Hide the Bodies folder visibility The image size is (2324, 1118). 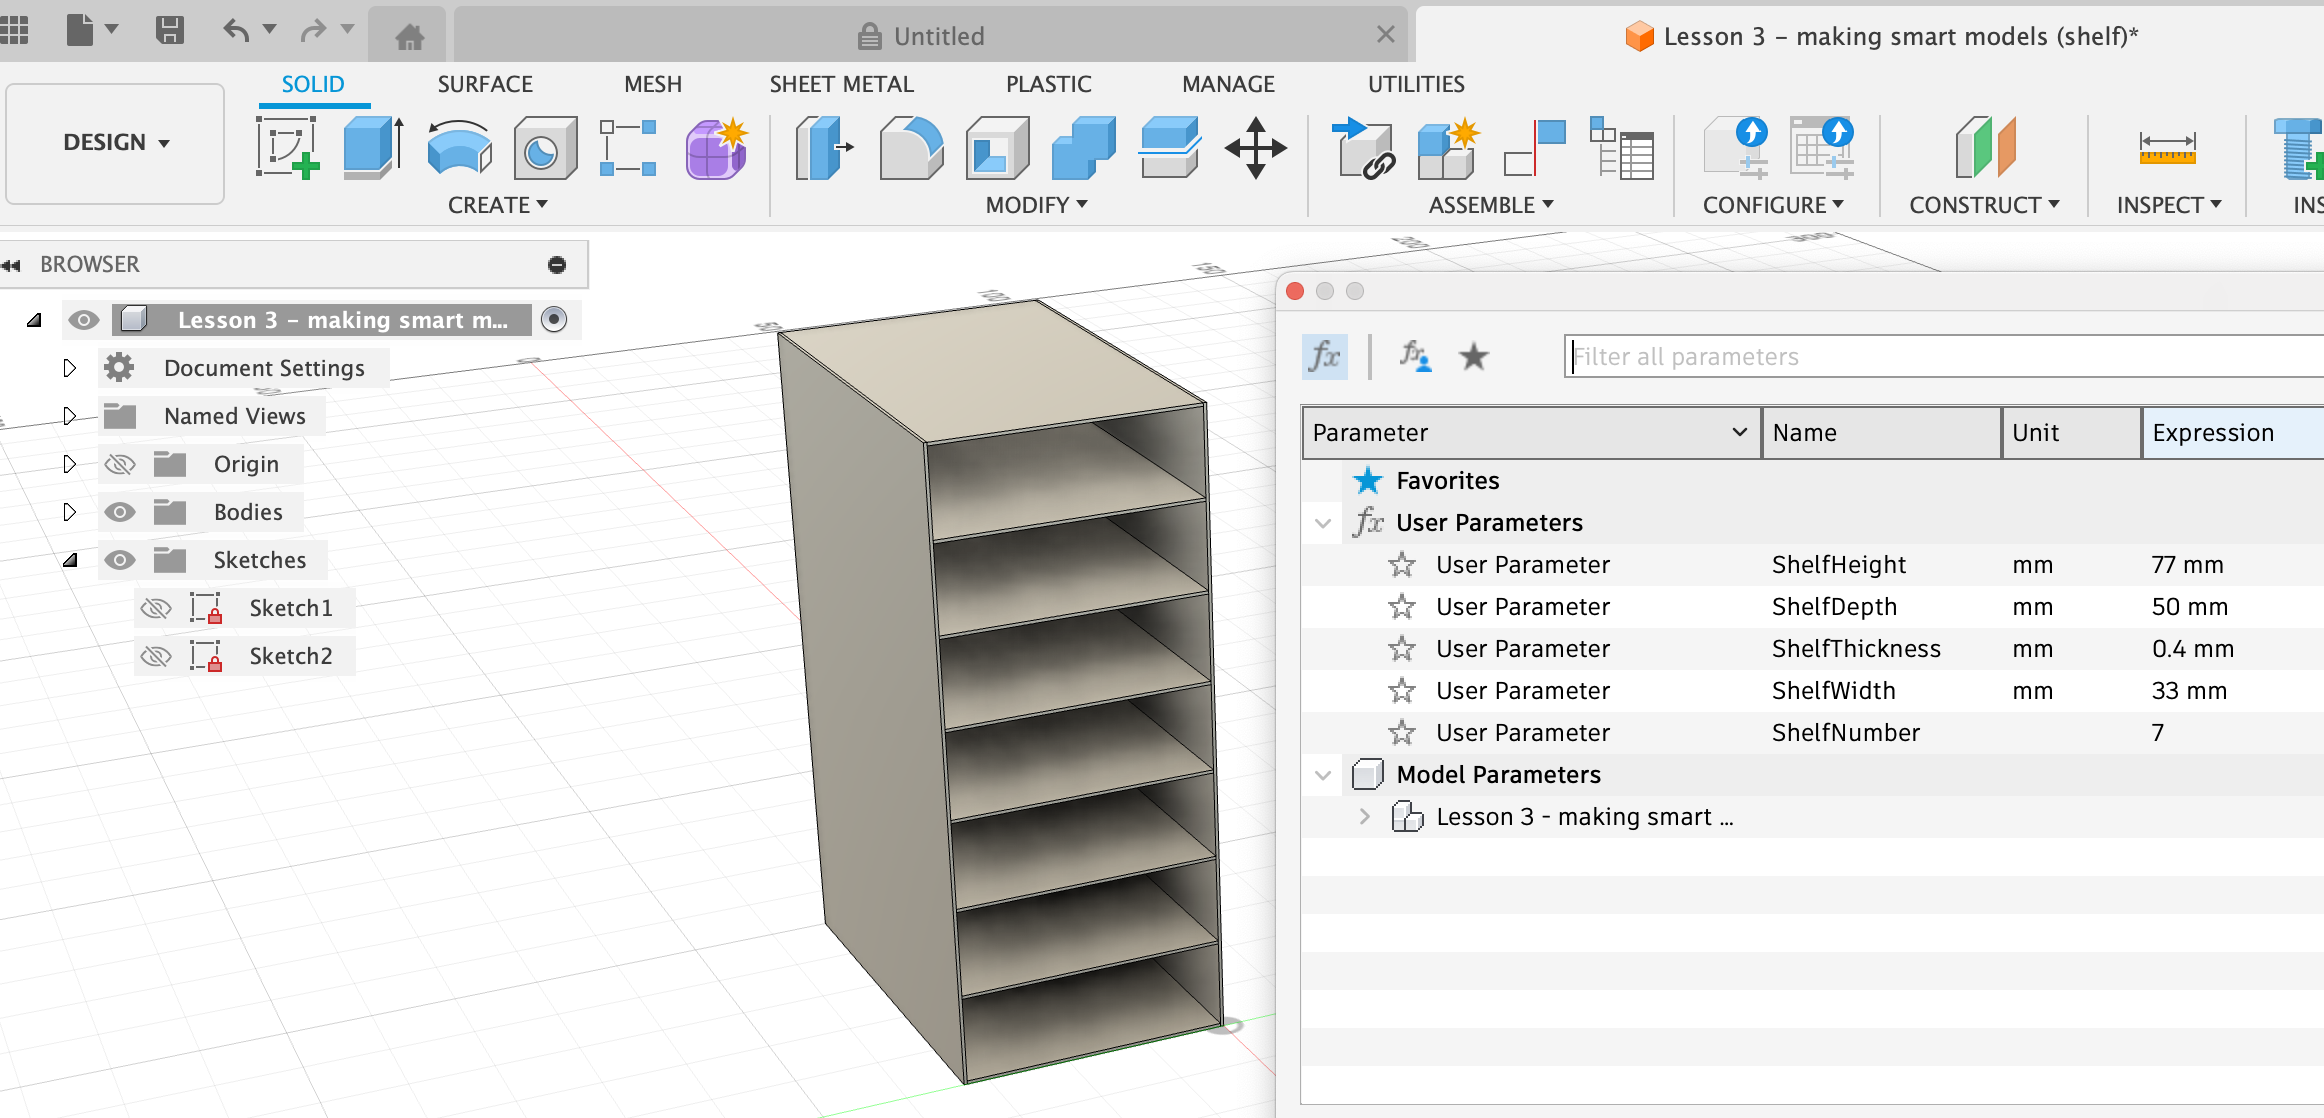click(x=120, y=512)
